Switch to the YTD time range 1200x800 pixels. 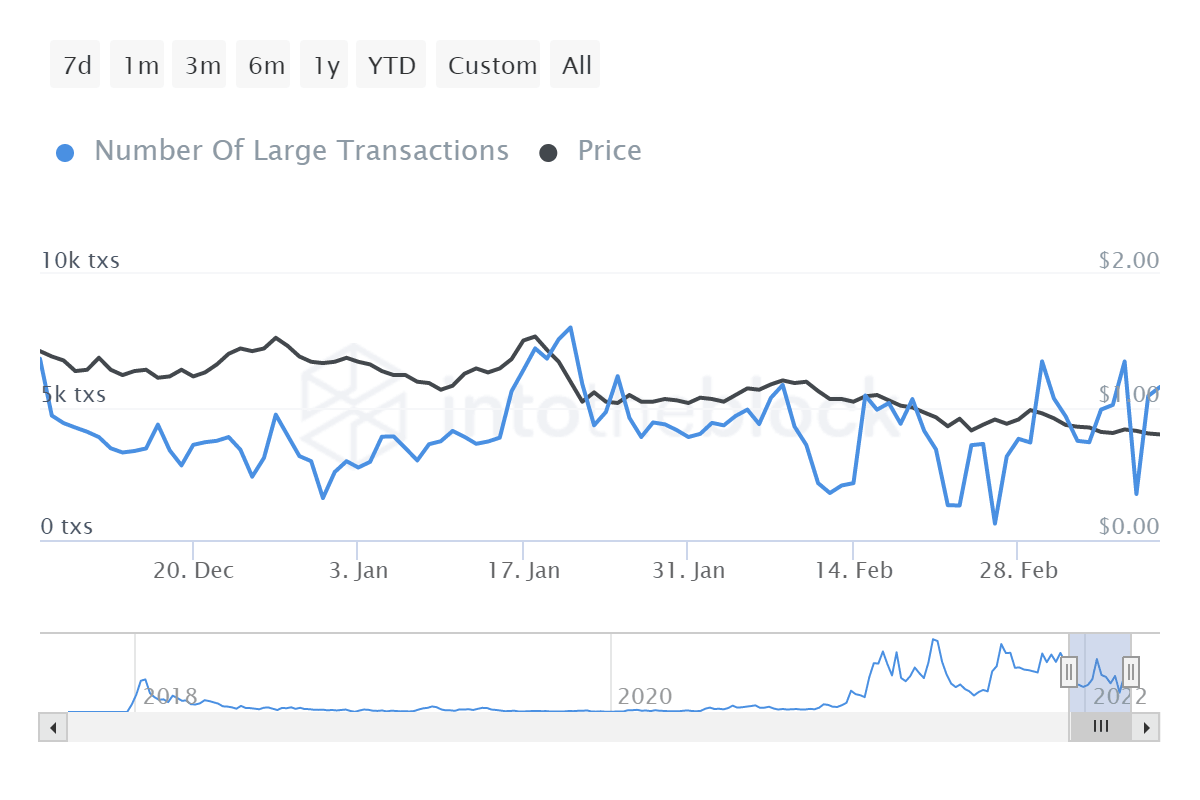[x=390, y=64]
